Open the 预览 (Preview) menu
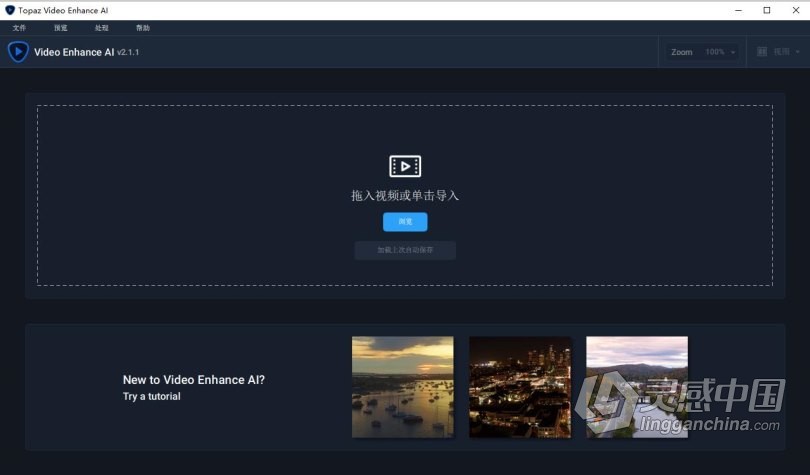Image resolution: width=810 pixels, height=475 pixels. (x=60, y=28)
